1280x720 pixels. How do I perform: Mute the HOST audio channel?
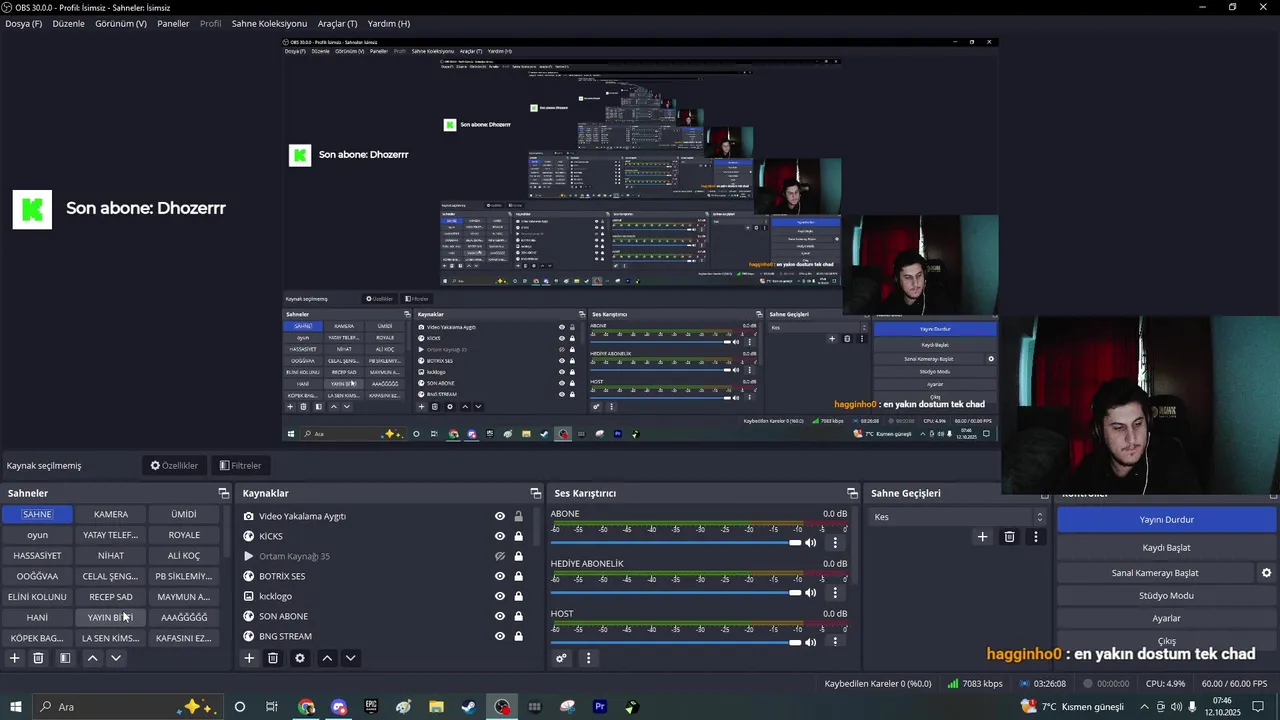click(811, 642)
